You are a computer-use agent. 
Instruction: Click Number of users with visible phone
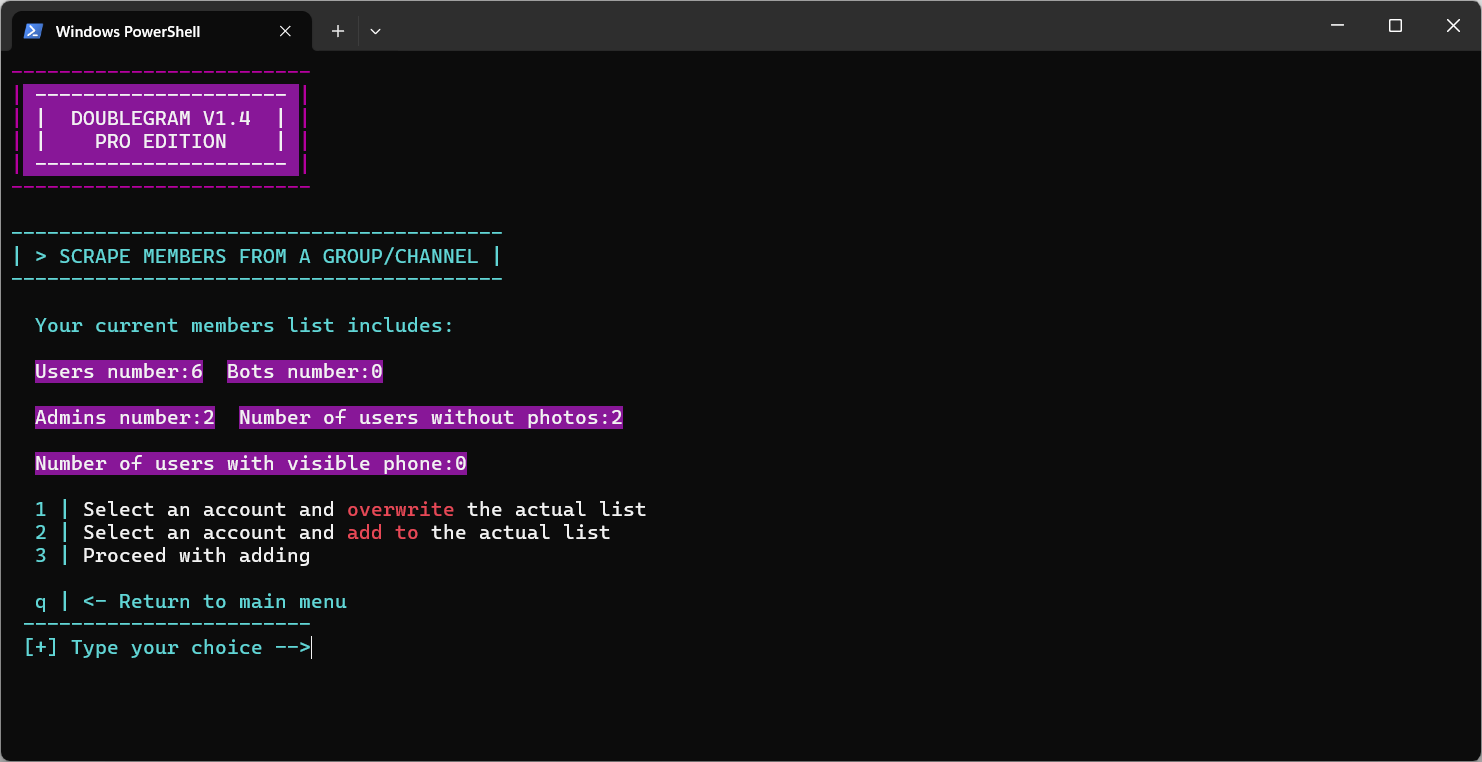[251, 464]
